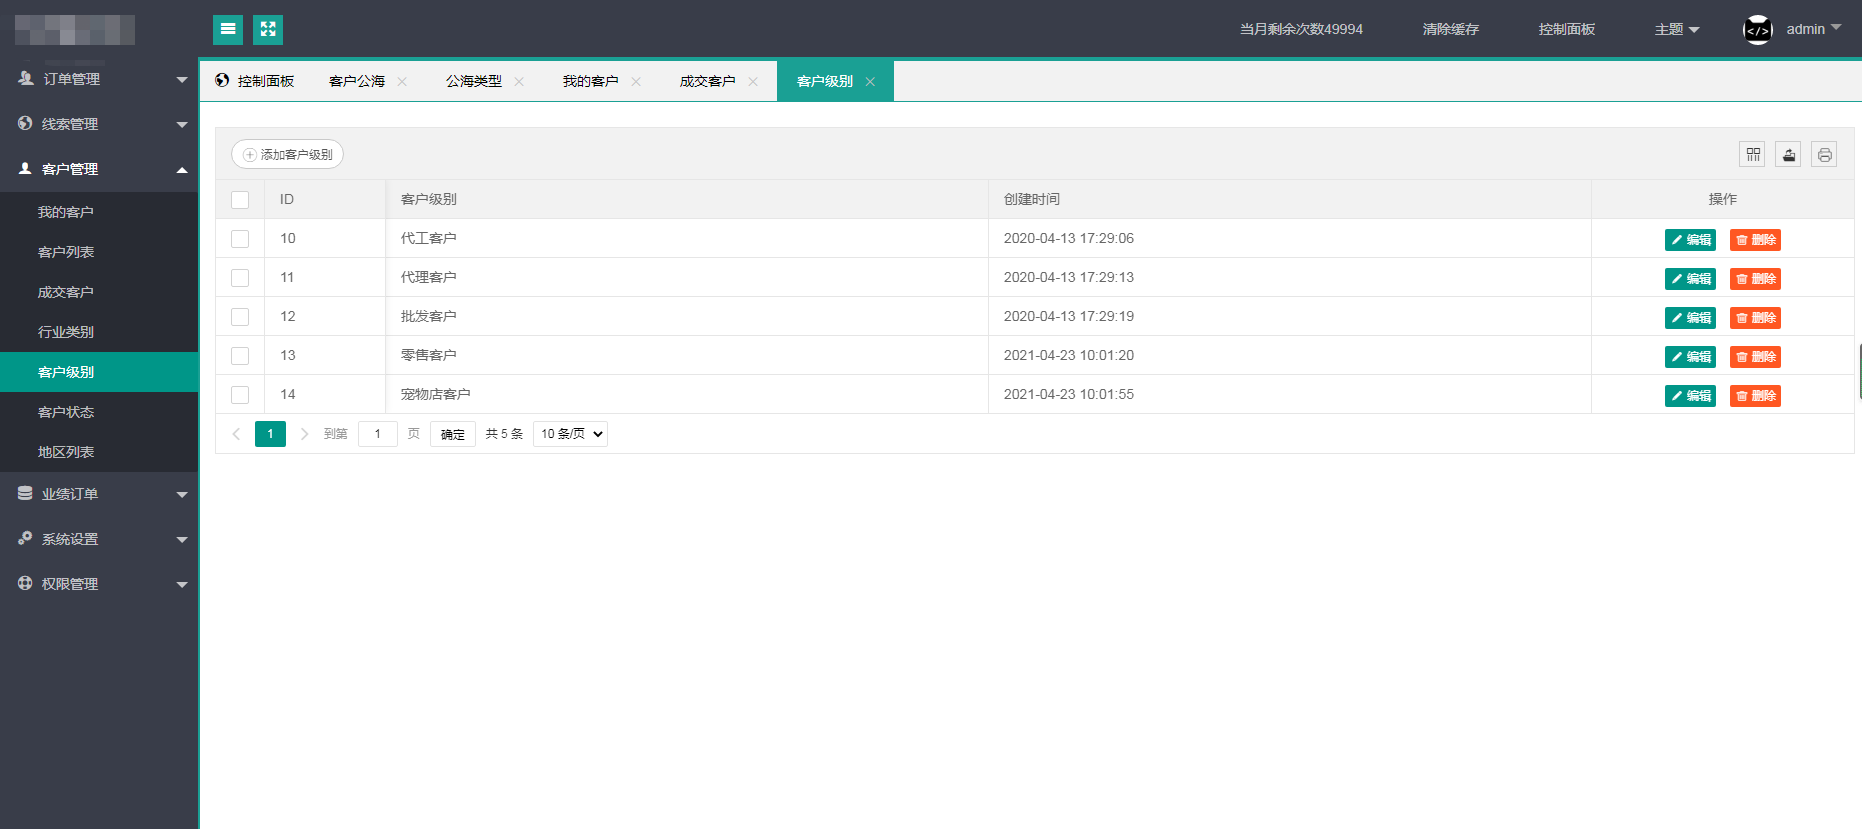1862x829 pixels.
Task: Open the 10 条/页 page size dropdown
Action: (x=570, y=434)
